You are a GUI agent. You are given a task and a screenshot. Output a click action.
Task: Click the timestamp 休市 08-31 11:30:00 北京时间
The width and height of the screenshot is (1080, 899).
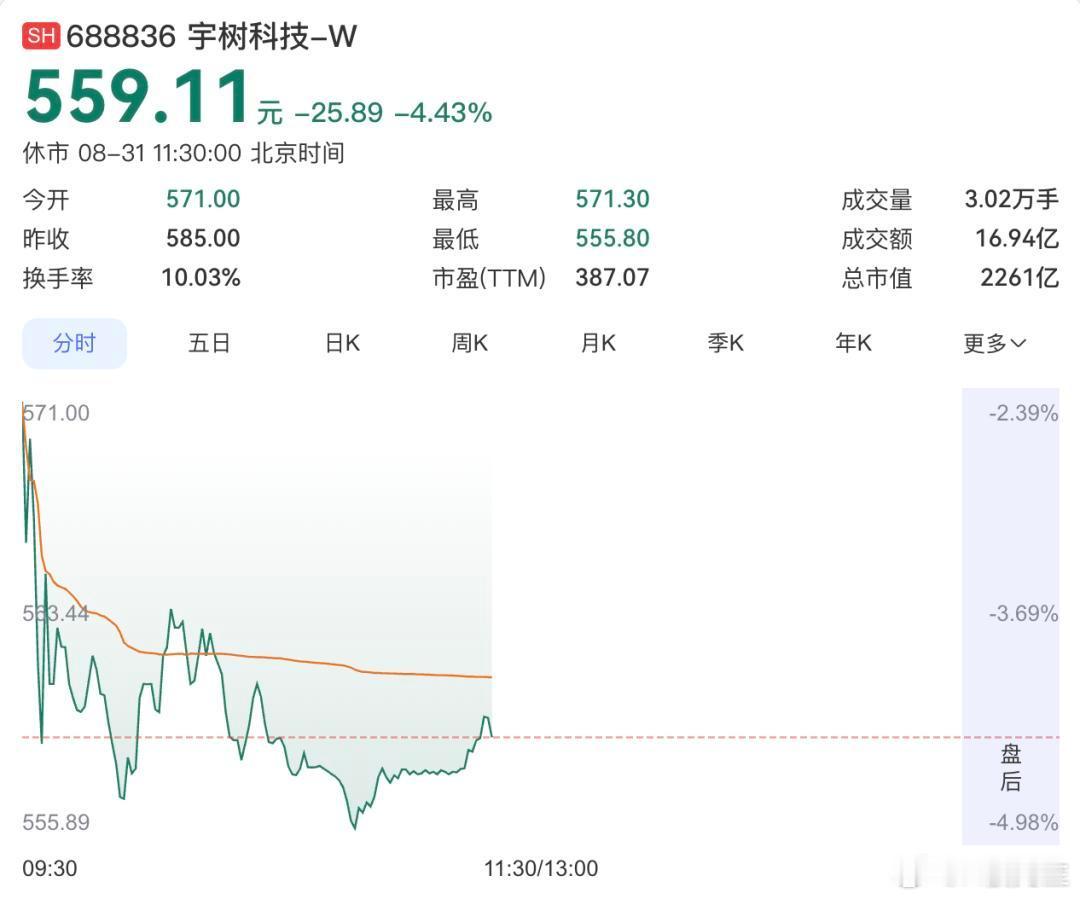(183, 153)
